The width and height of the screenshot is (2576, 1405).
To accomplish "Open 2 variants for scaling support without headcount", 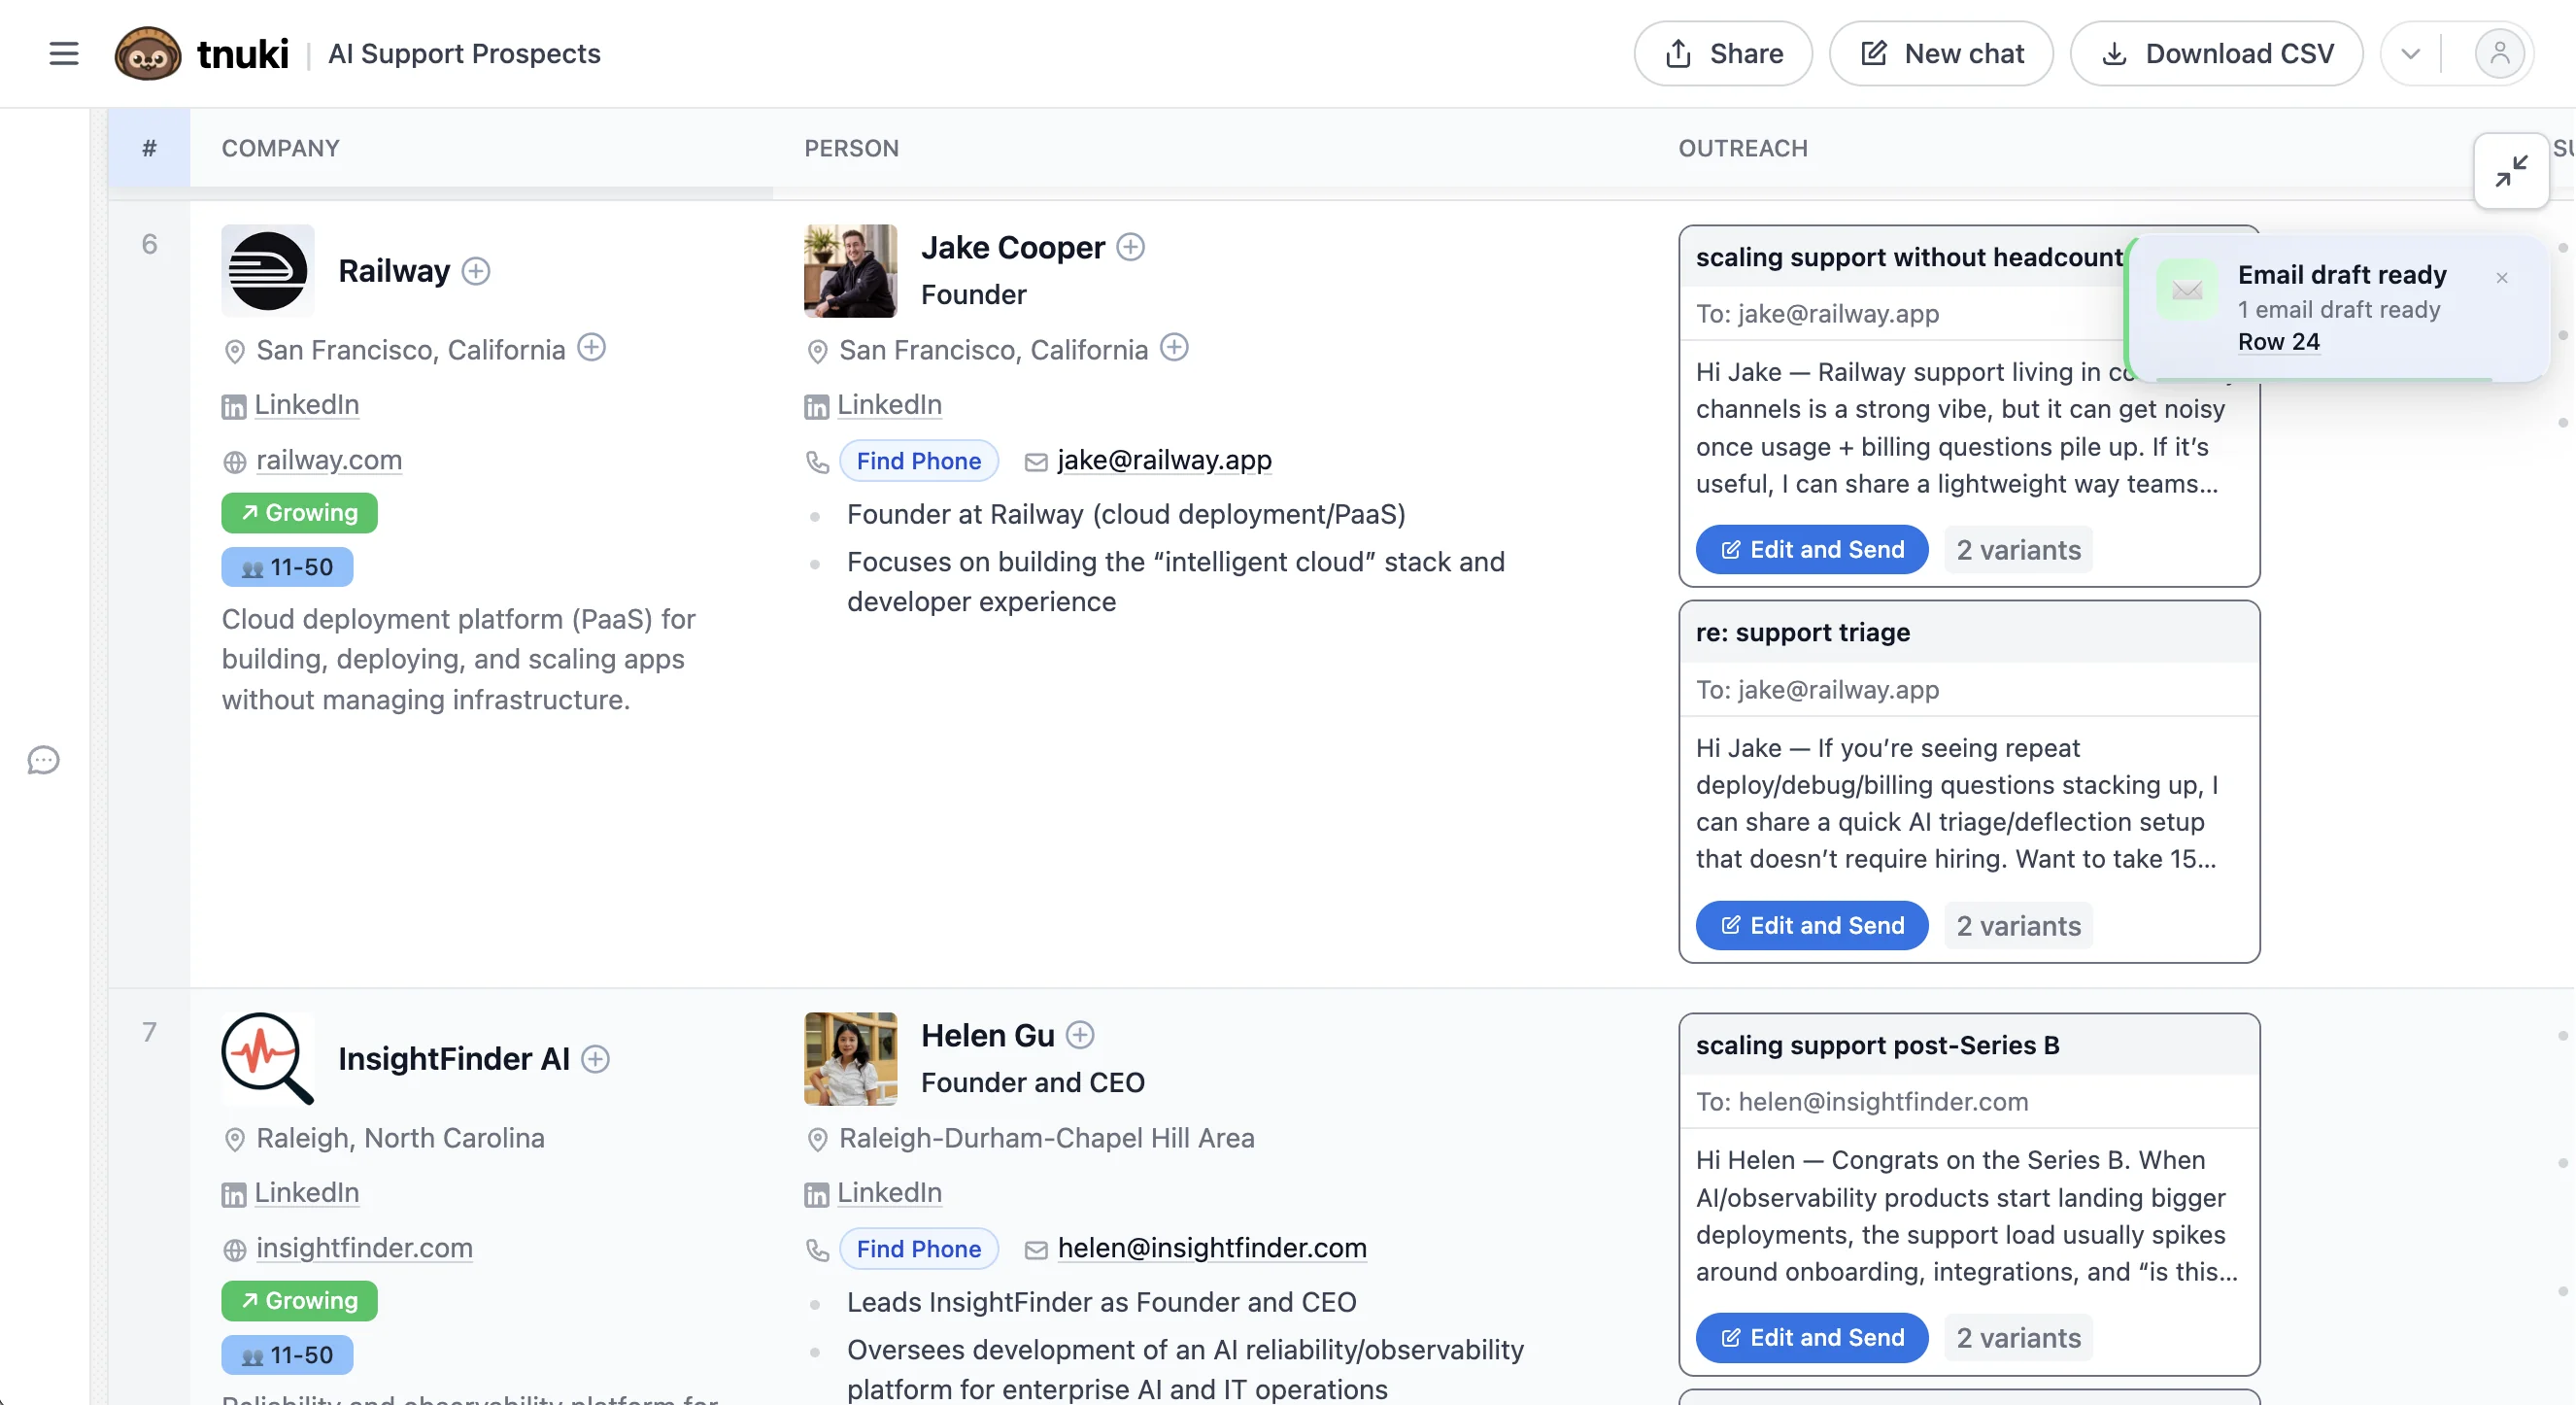I will click(2018, 549).
